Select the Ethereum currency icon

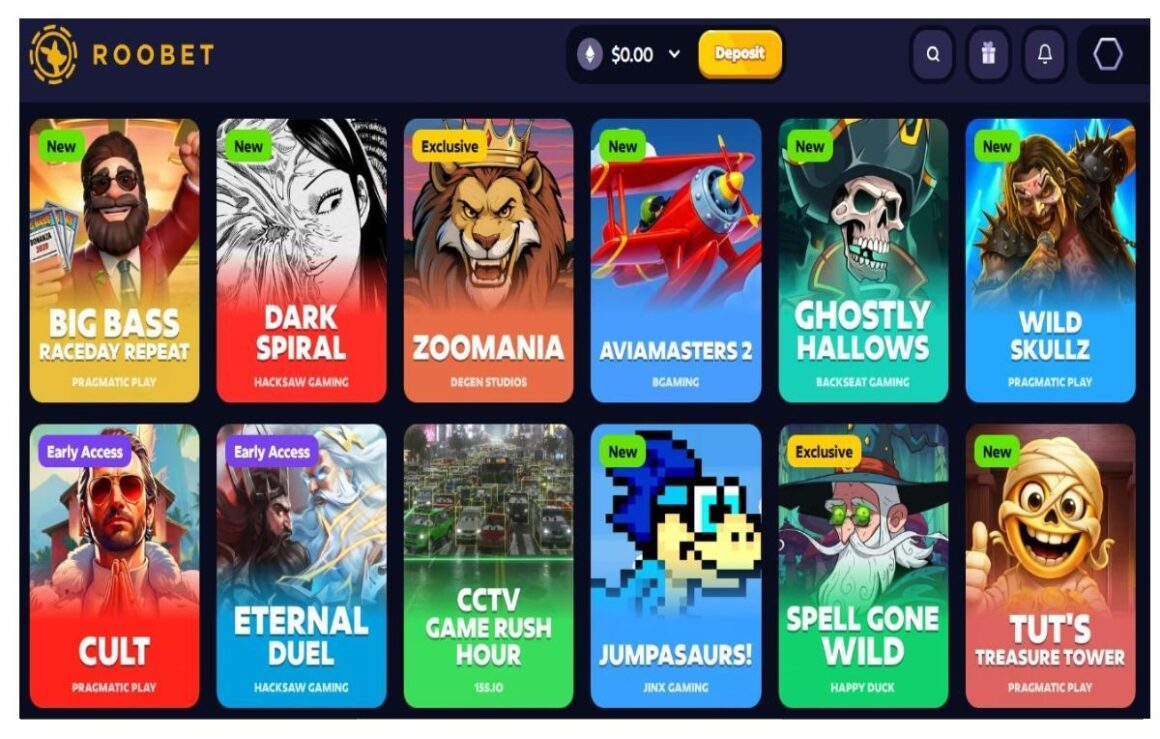tap(590, 54)
